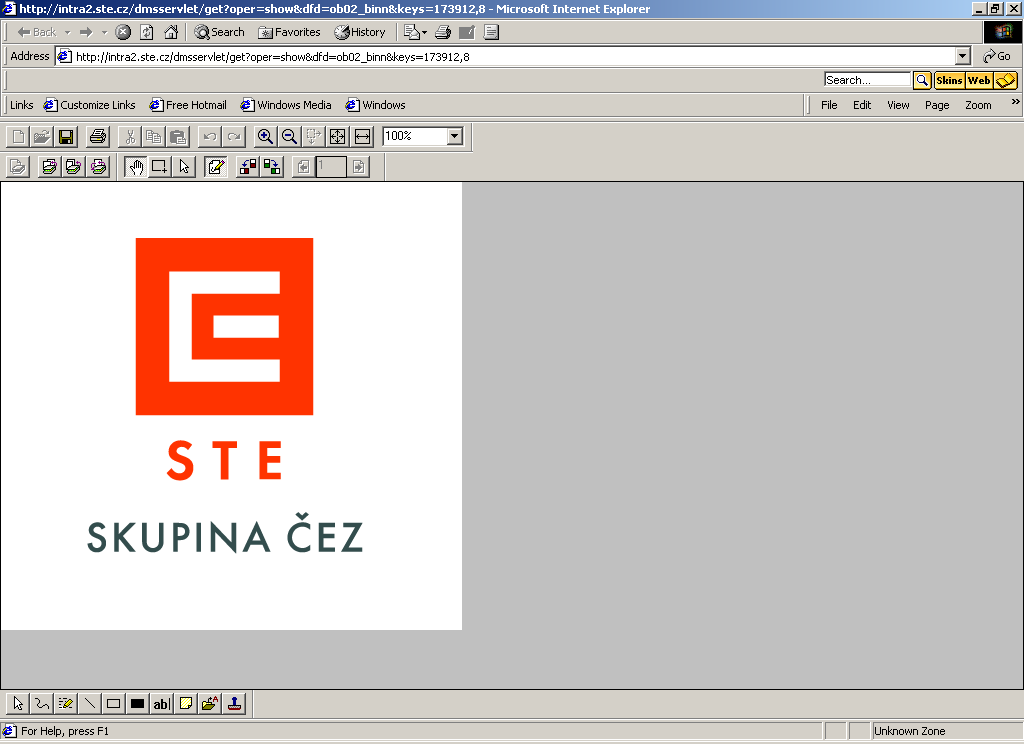
Task: Click the Go button
Action: coord(997,57)
